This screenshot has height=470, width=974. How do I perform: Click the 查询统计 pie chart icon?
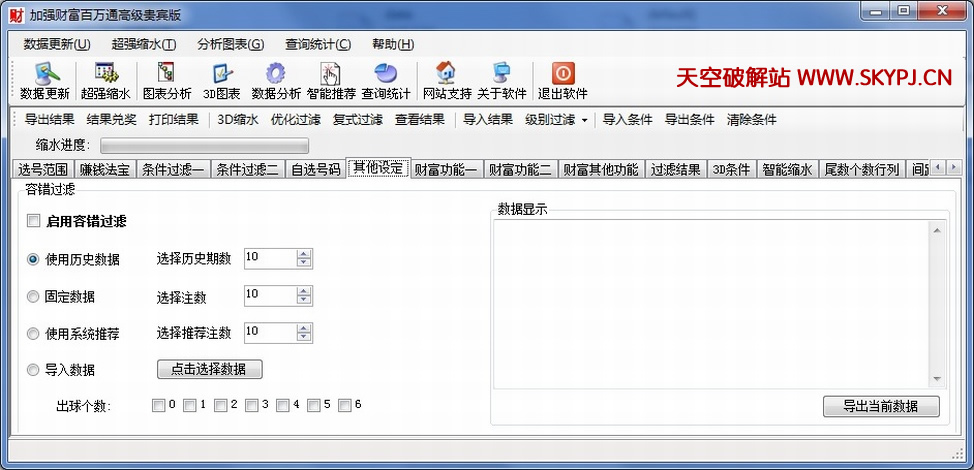click(386, 74)
